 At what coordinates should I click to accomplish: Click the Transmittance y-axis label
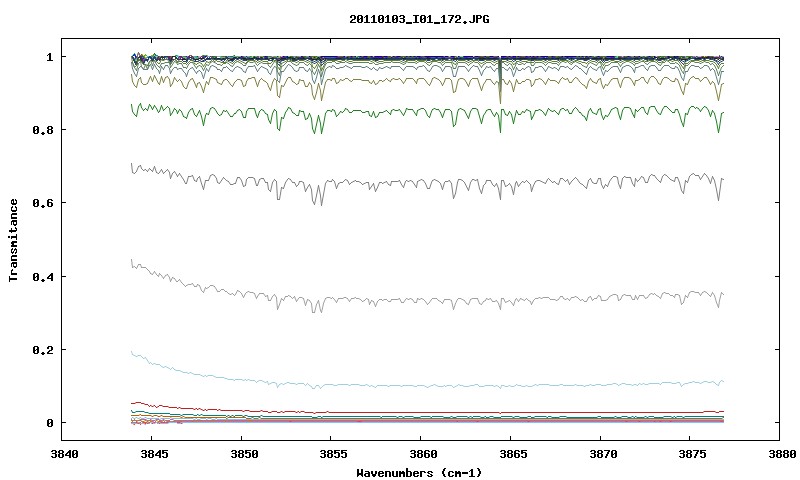tap(14, 240)
